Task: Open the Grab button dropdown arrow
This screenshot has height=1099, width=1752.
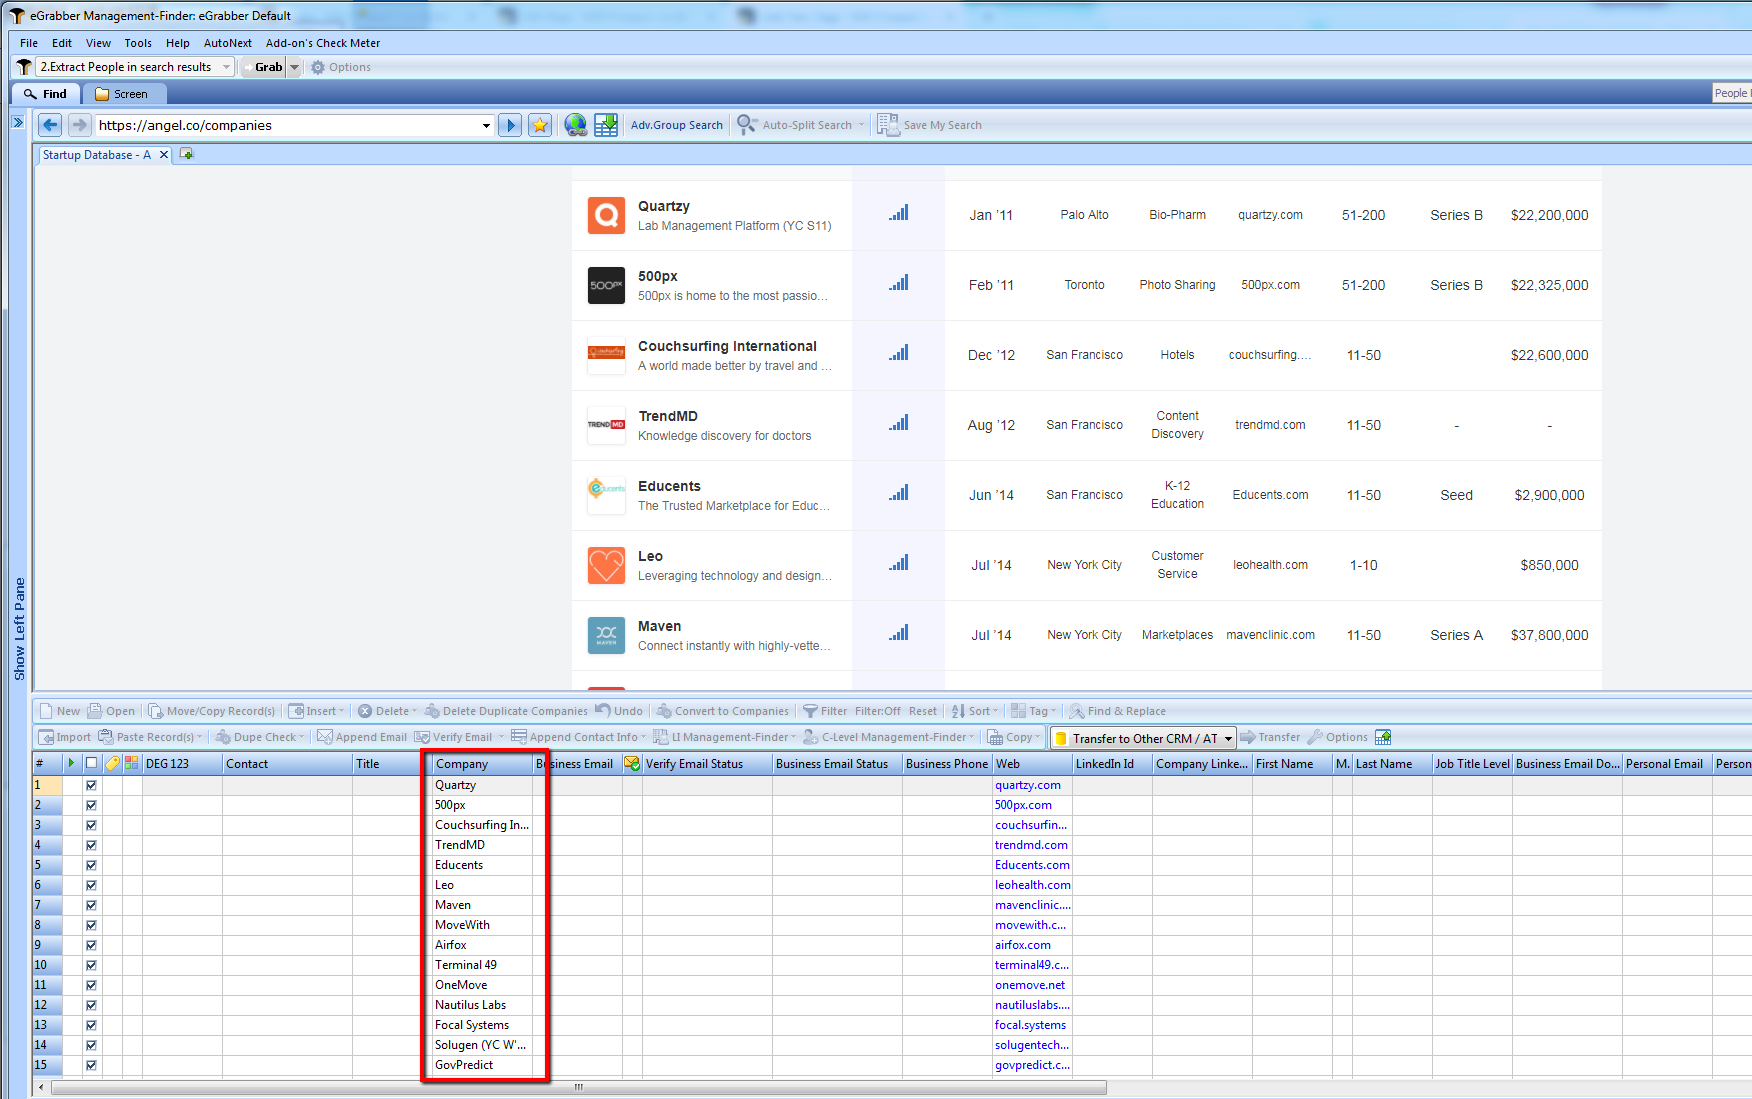Action: point(294,67)
